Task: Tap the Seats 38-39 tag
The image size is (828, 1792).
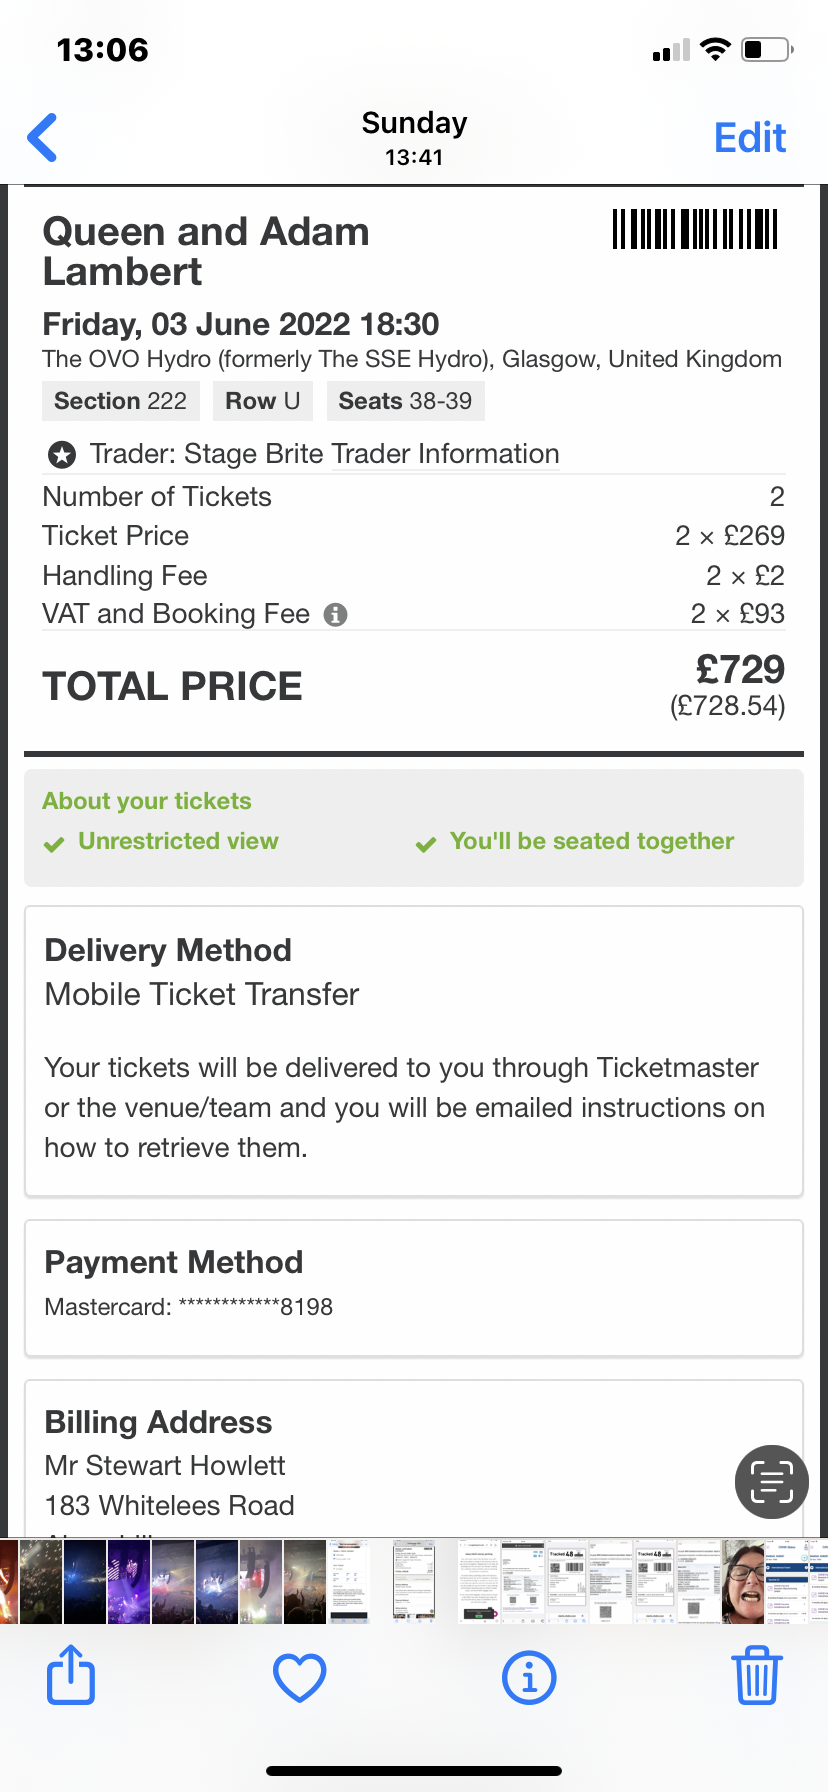Action: coord(405,401)
